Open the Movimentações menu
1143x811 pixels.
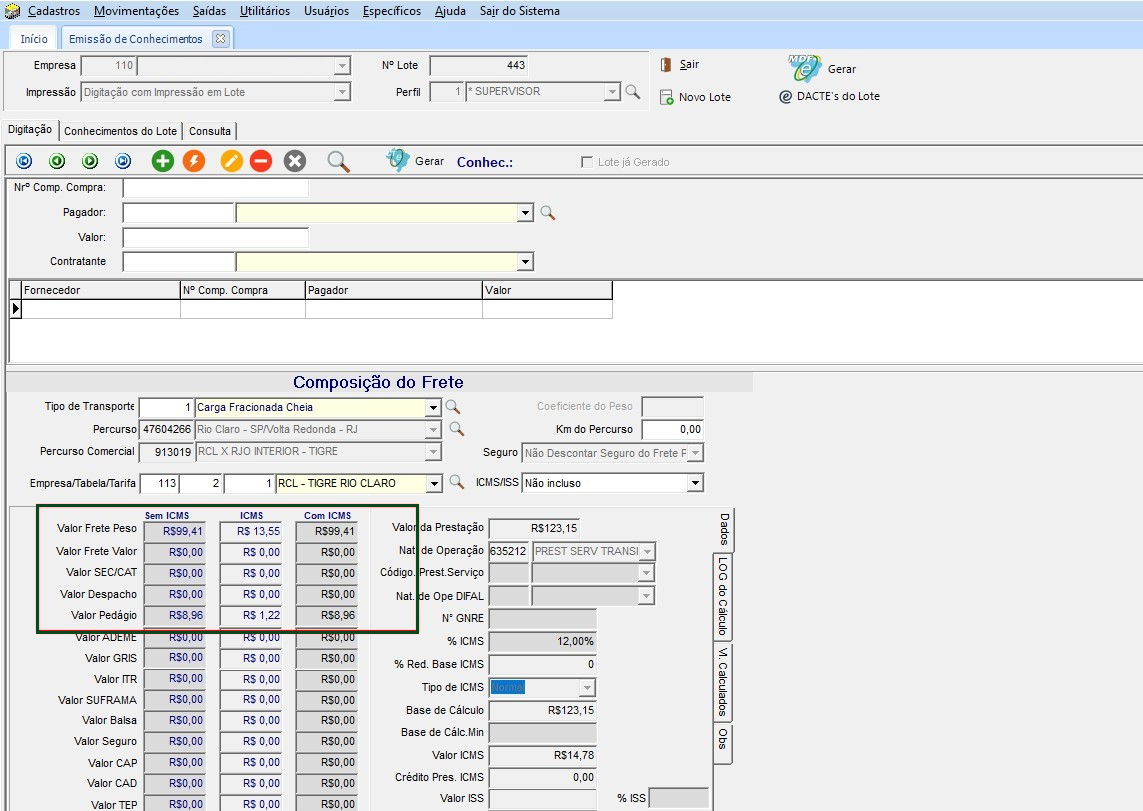(x=136, y=11)
